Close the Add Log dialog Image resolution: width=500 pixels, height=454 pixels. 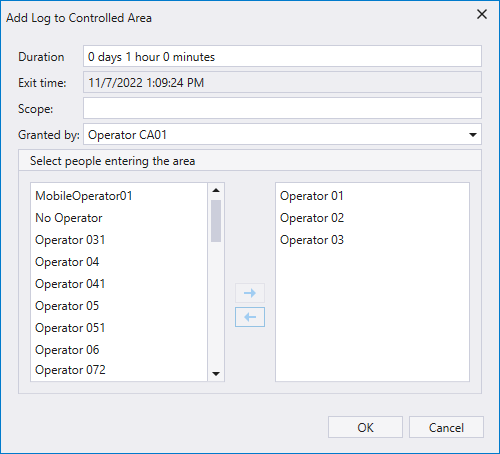[x=482, y=14]
